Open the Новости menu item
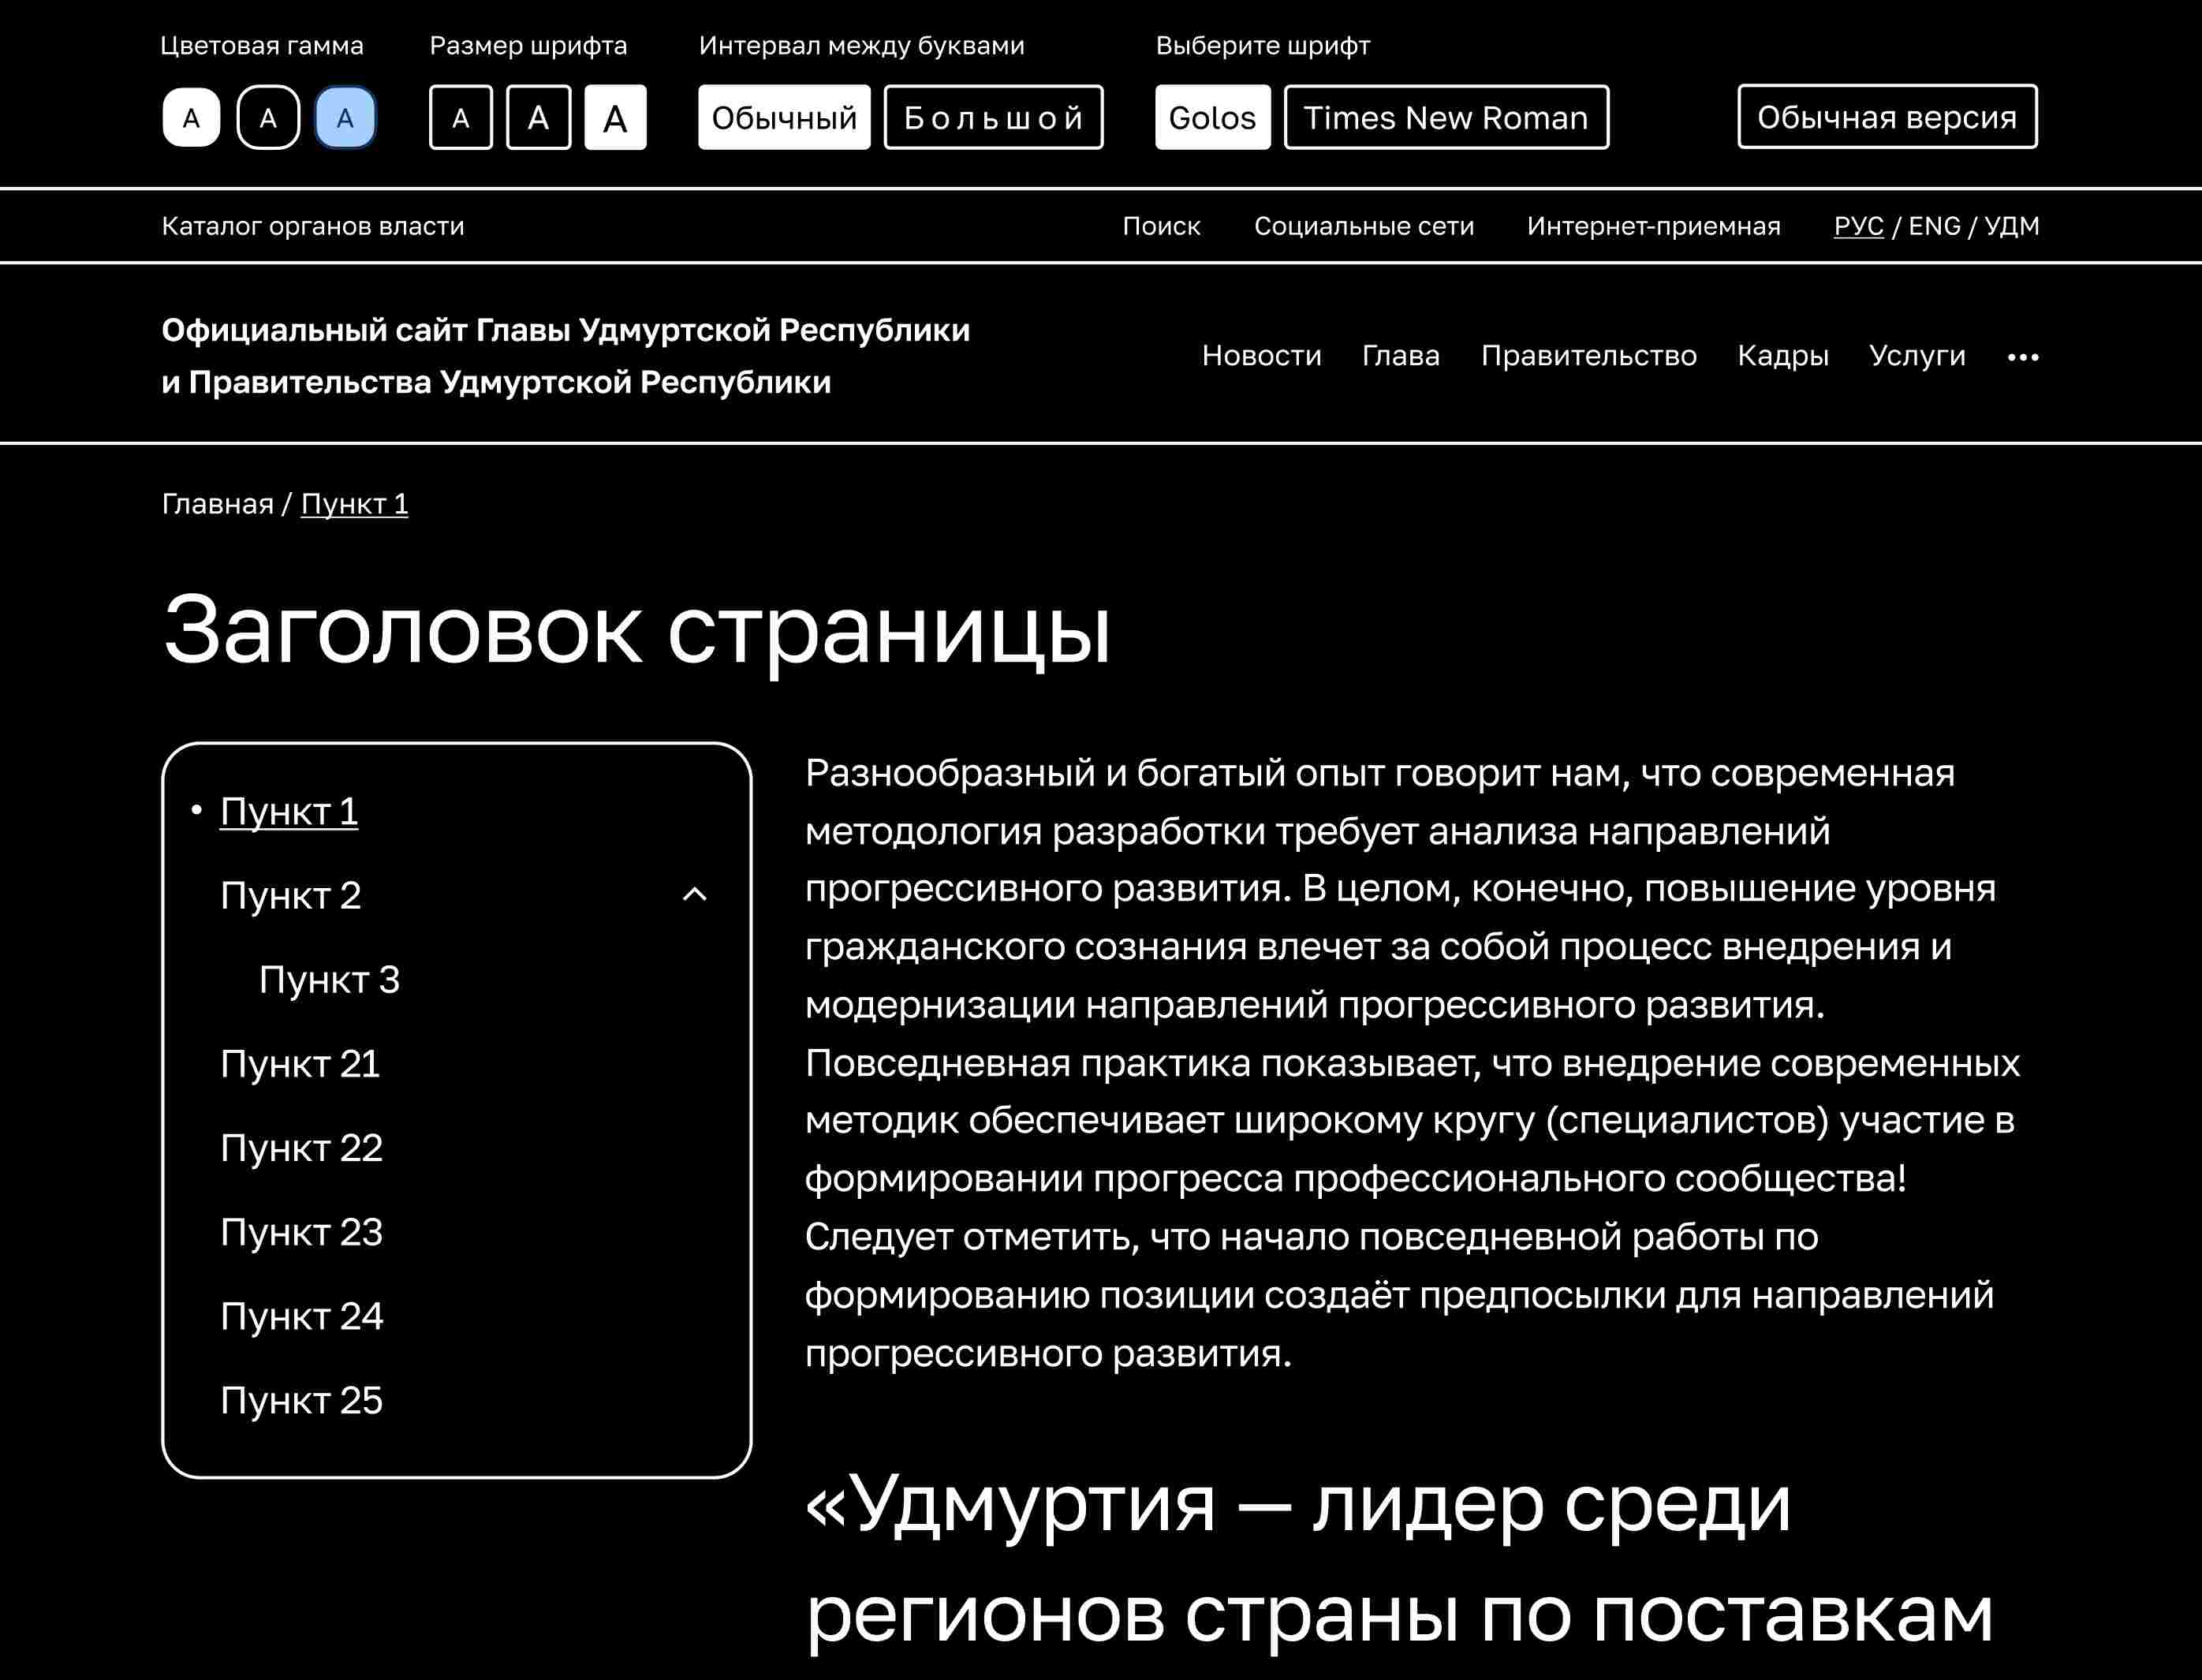Viewport: 2202px width, 1680px height. click(x=1261, y=356)
